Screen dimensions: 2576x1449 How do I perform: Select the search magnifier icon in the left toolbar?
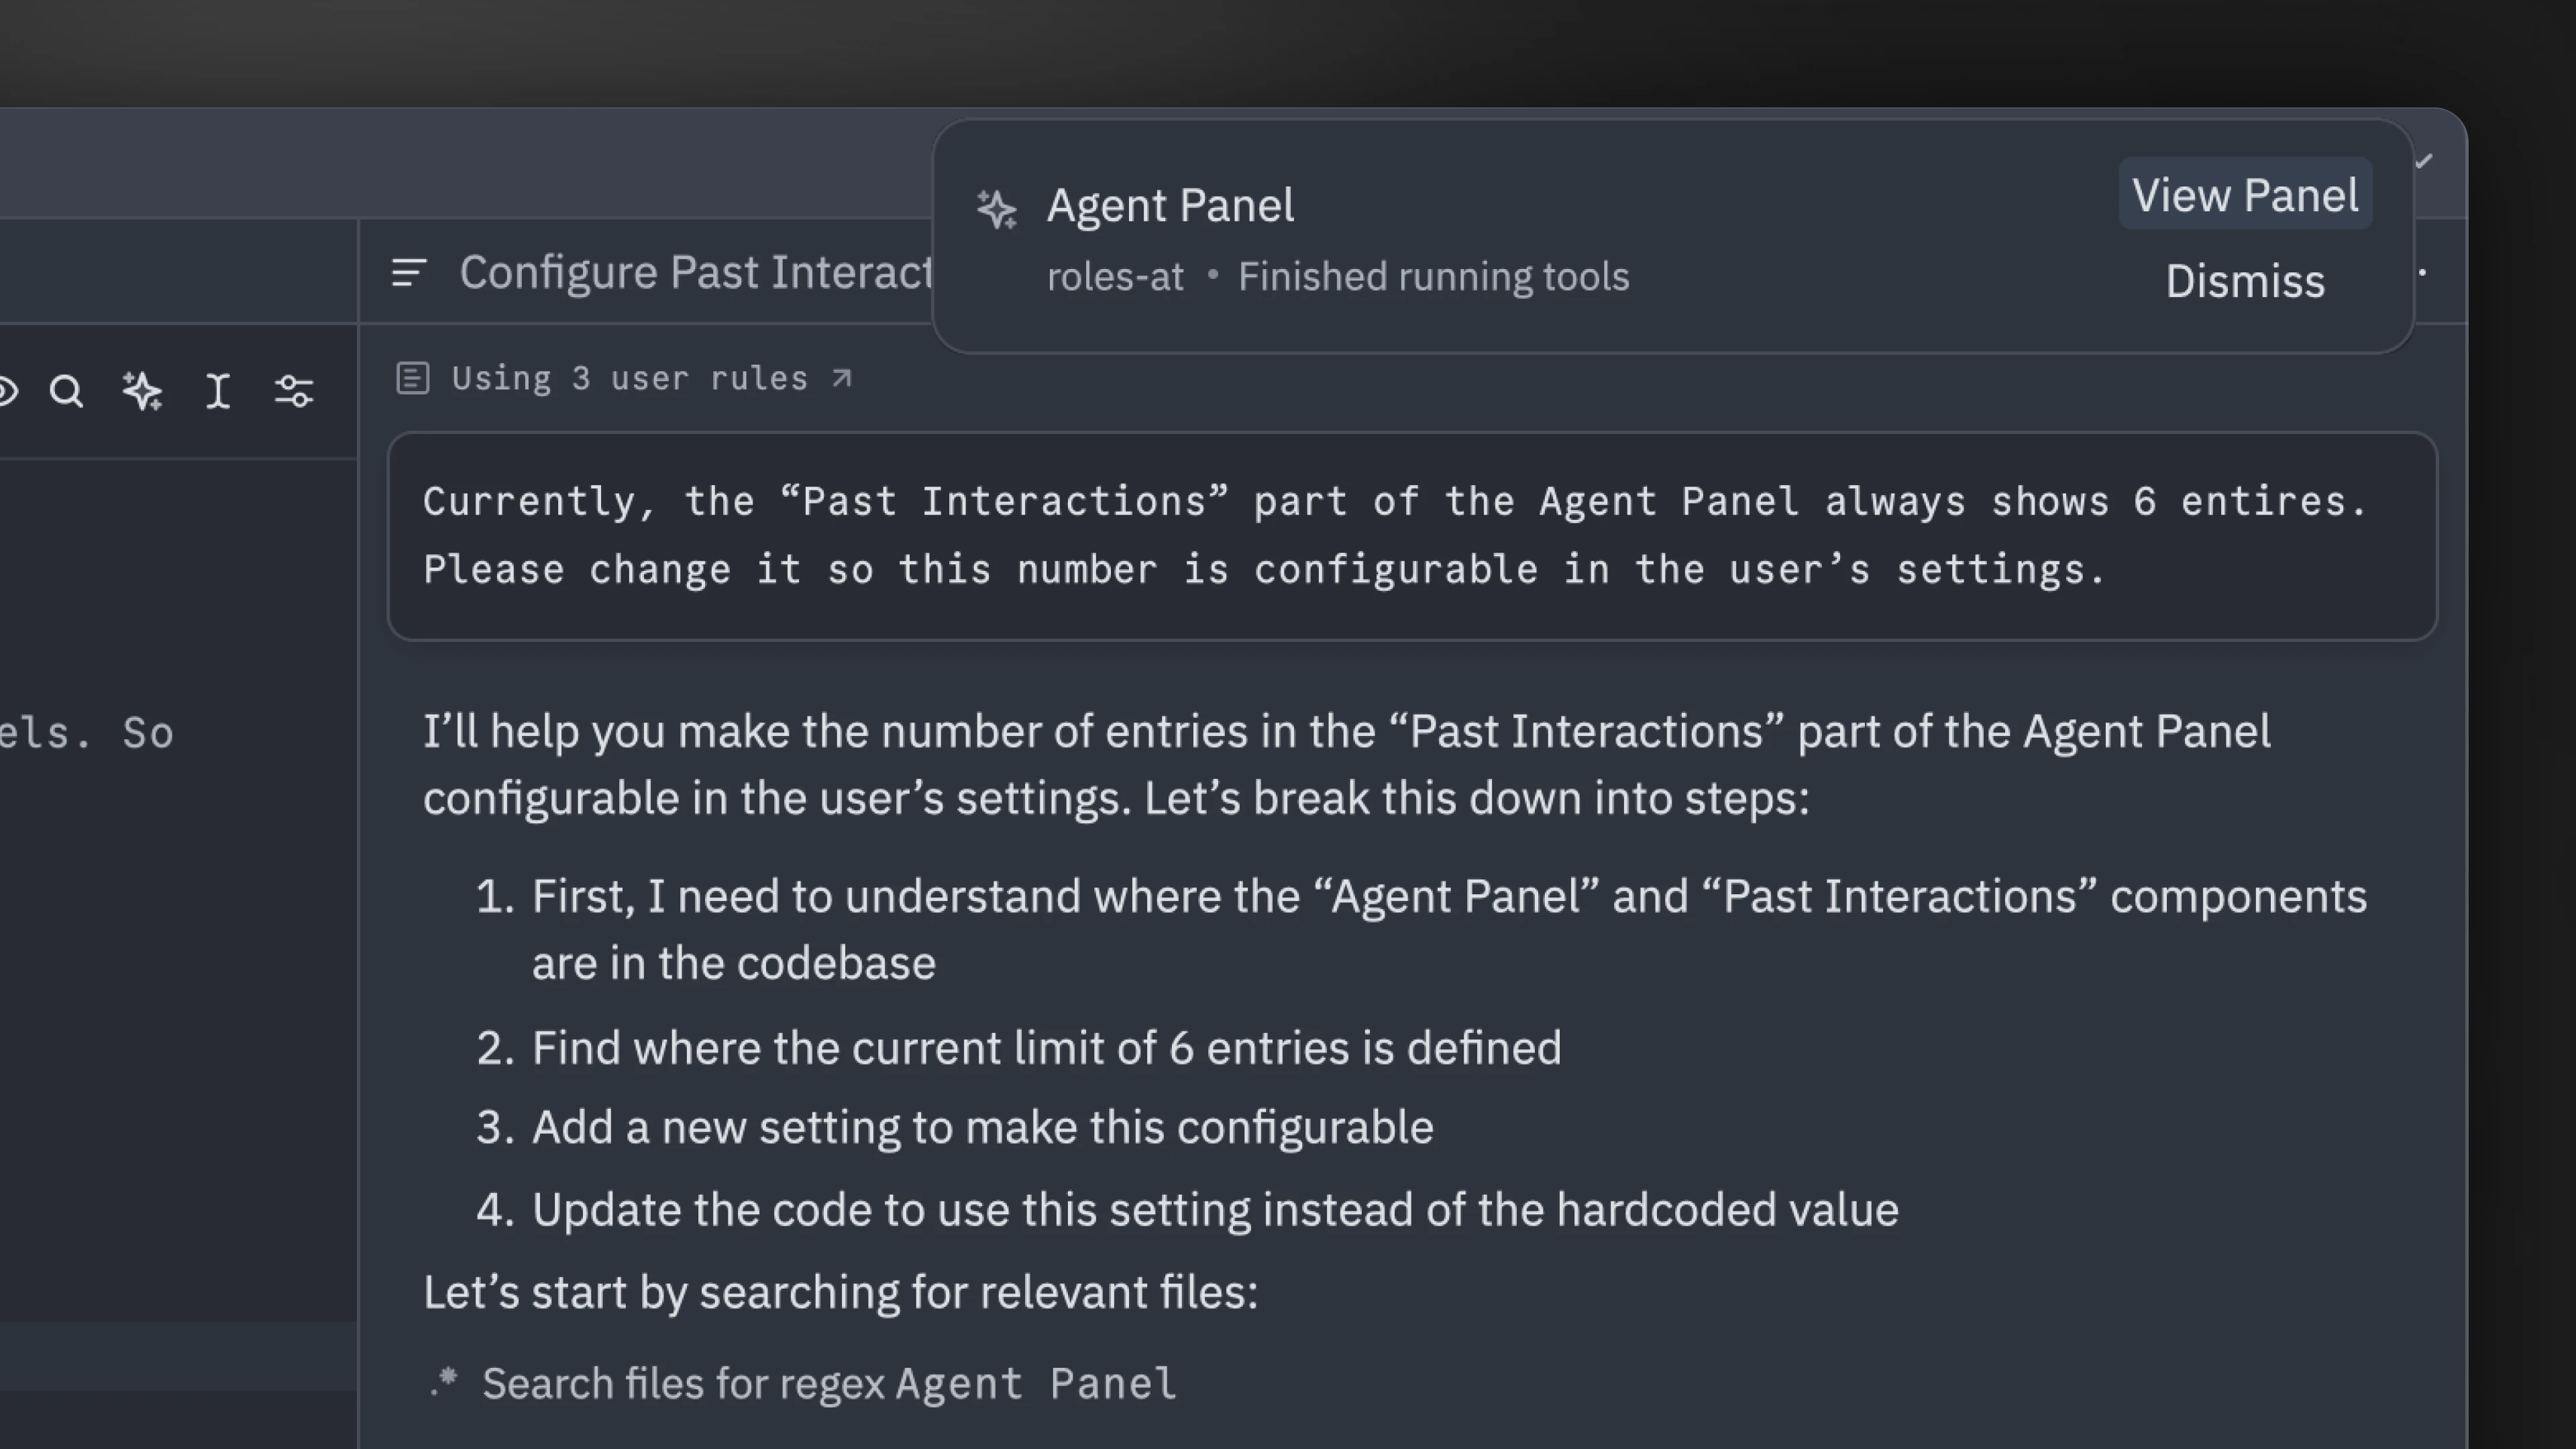[x=65, y=392]
